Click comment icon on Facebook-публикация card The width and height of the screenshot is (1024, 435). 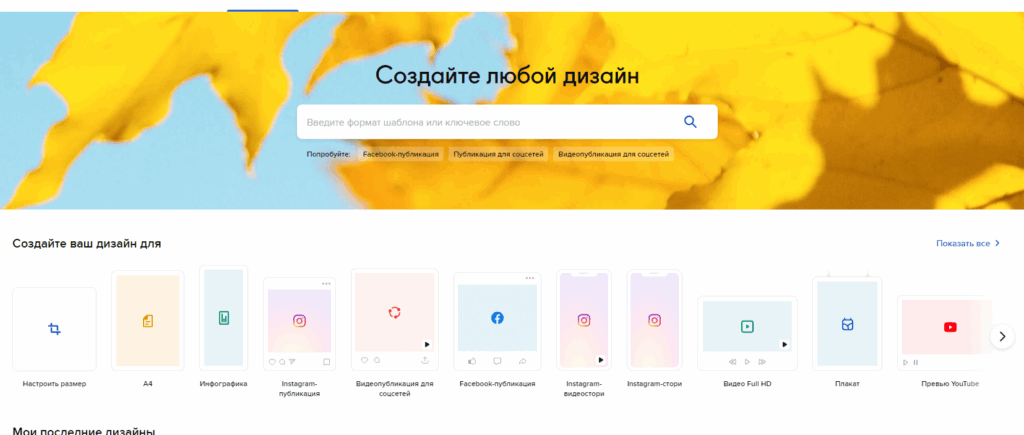pos(497,361)
